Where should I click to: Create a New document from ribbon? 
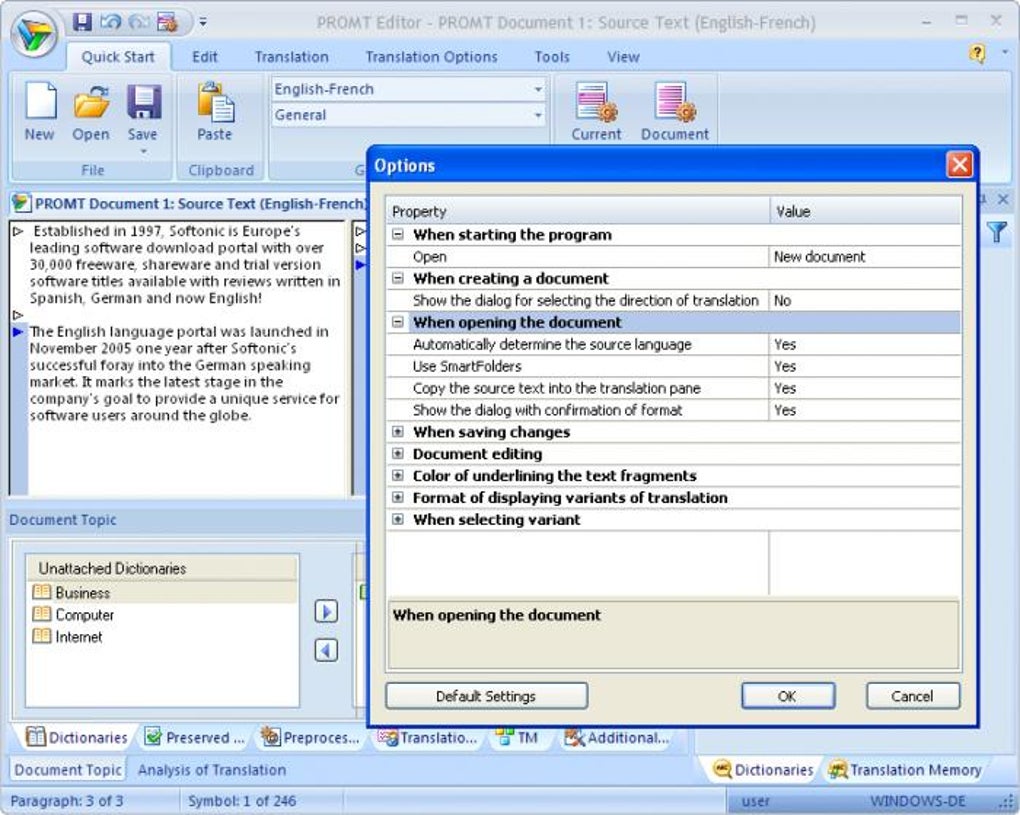click(40, 112)
